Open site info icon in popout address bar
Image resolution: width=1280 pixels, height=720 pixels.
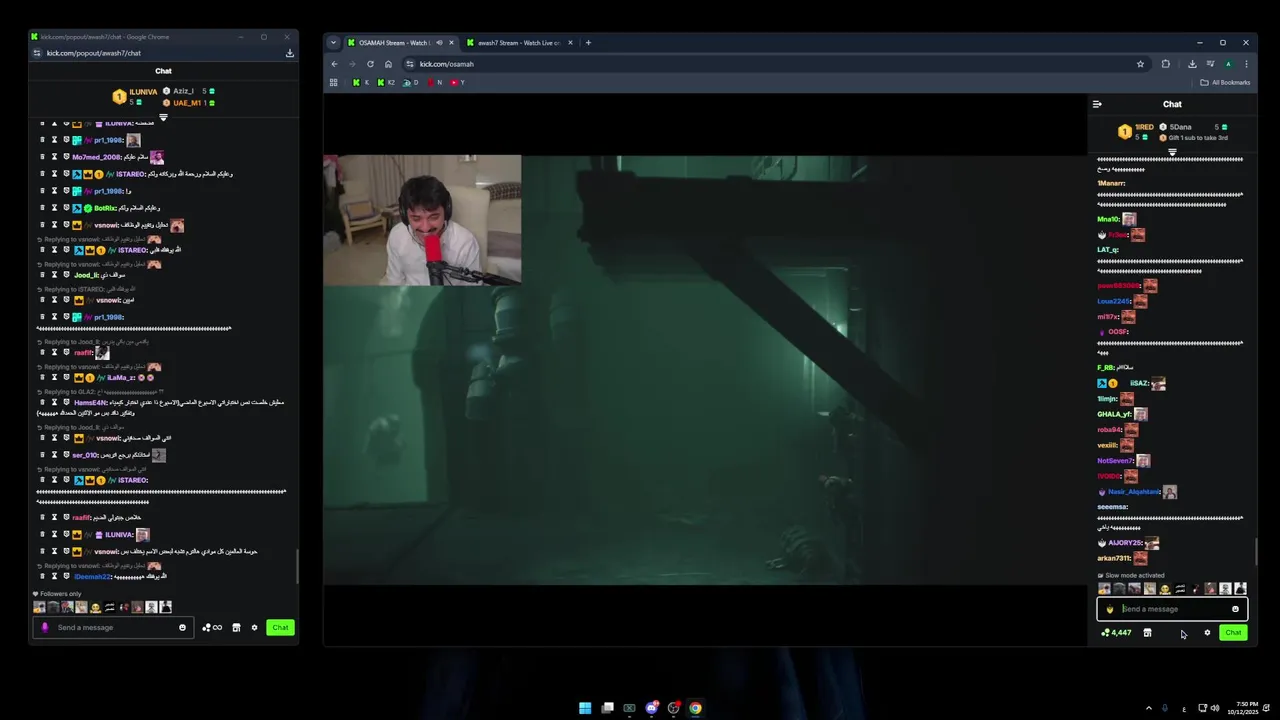click(x=37, y=53)
